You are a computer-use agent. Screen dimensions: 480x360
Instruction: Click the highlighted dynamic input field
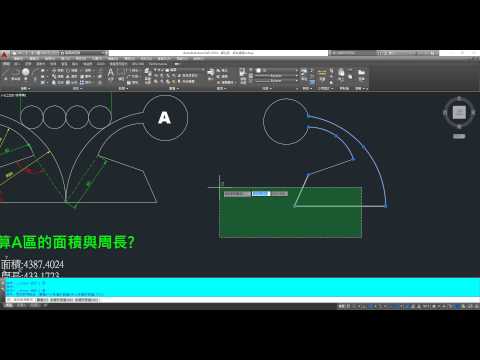261,194
